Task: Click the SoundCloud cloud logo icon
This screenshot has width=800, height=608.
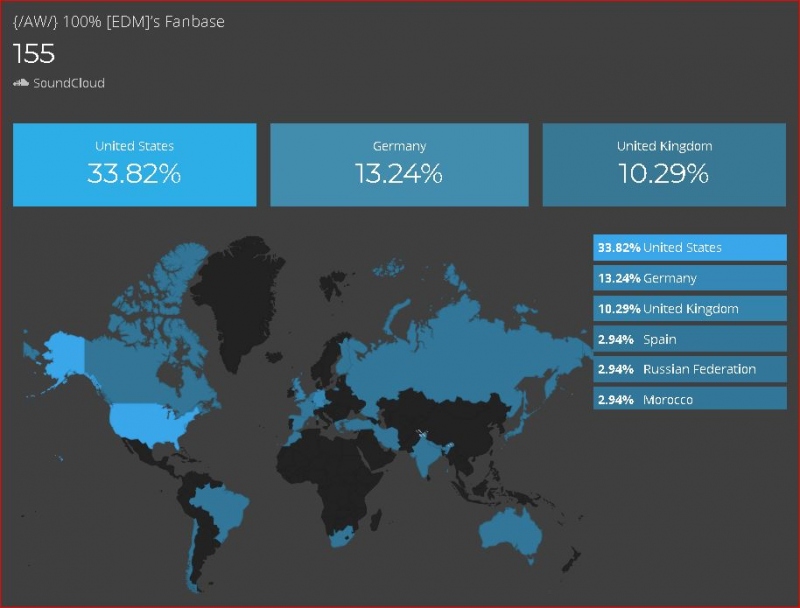Action: point(21,83)
